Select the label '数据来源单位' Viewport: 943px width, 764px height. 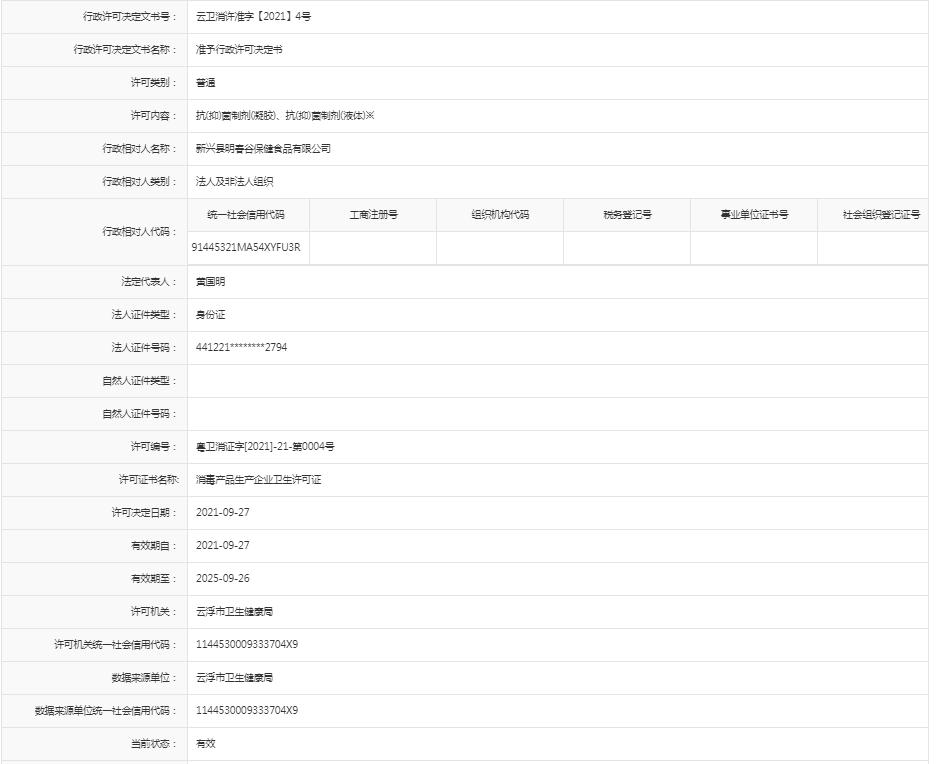(144, 678)
